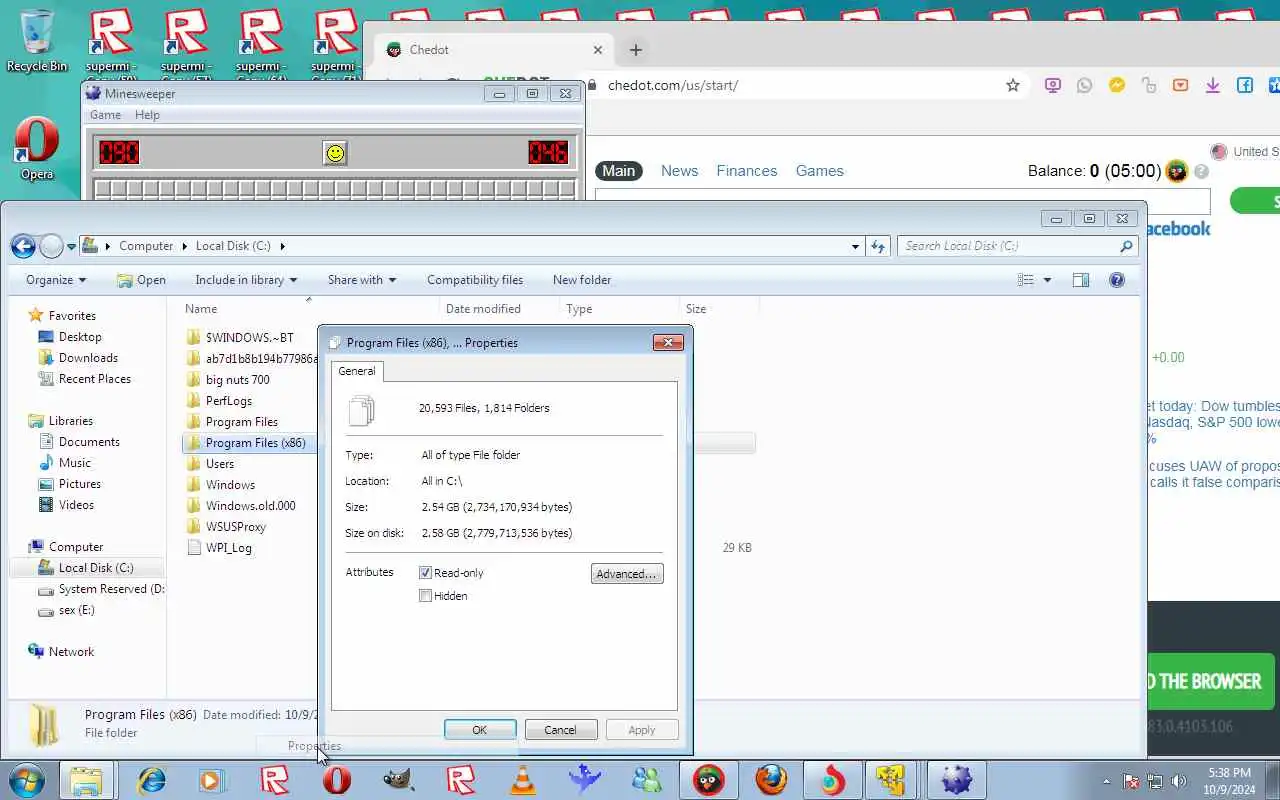Click Cancel in the Properties dialog

point(560,730)
